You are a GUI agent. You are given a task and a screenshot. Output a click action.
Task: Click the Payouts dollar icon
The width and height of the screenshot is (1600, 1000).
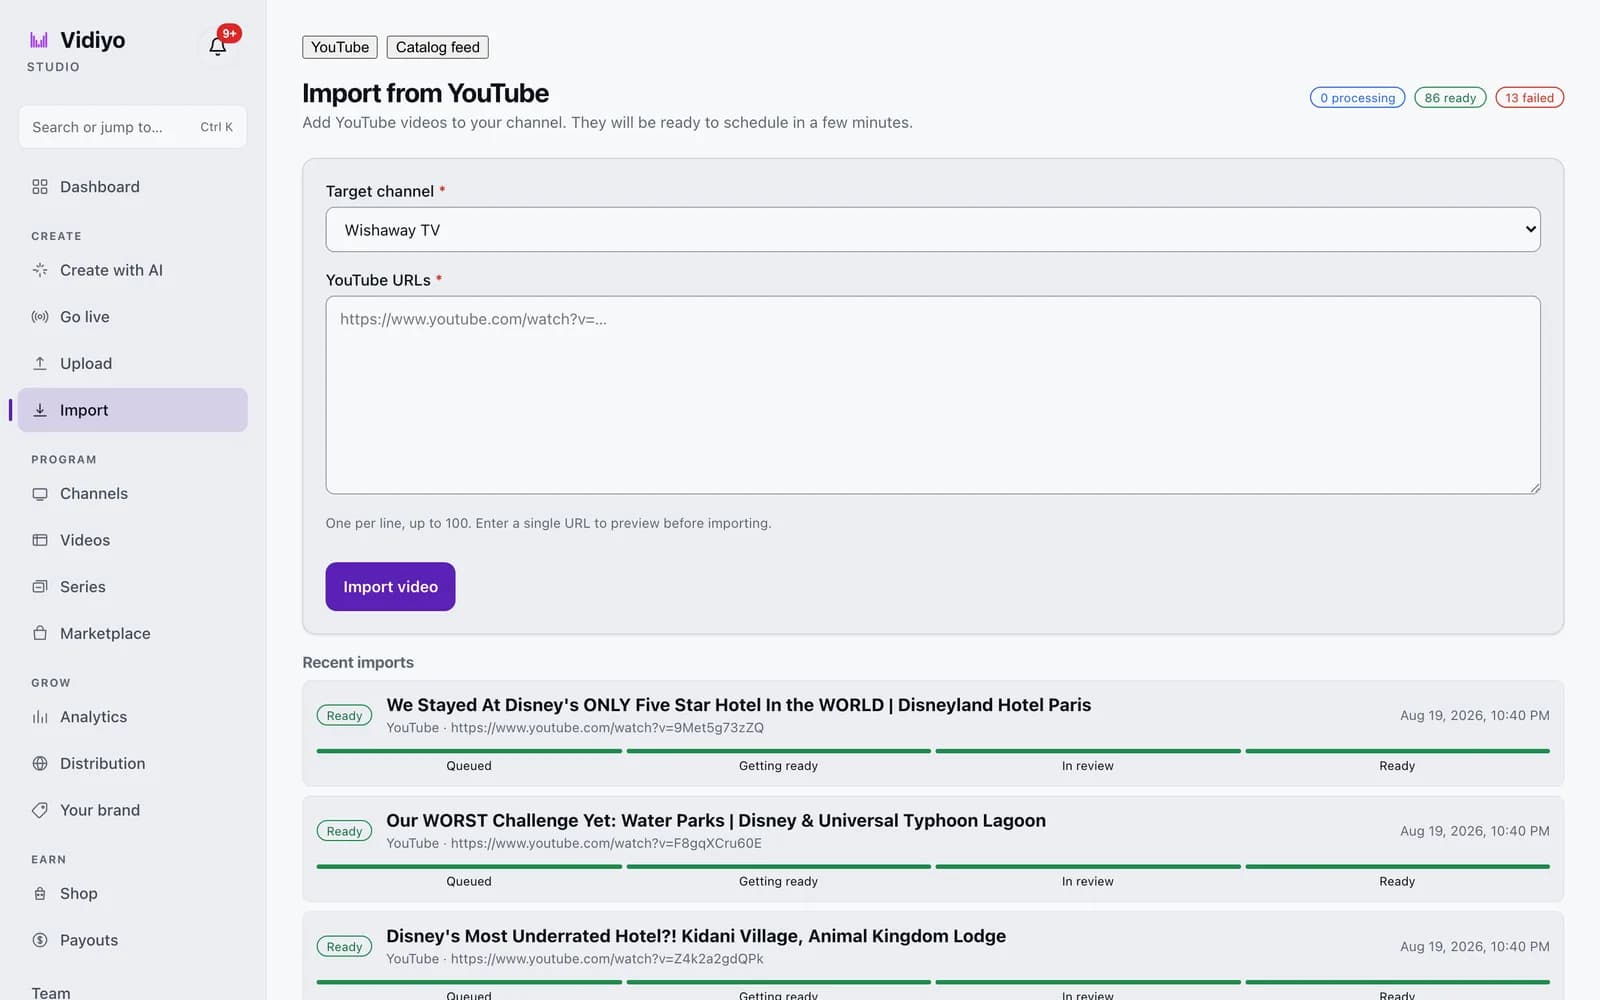[x=40, y=940]
